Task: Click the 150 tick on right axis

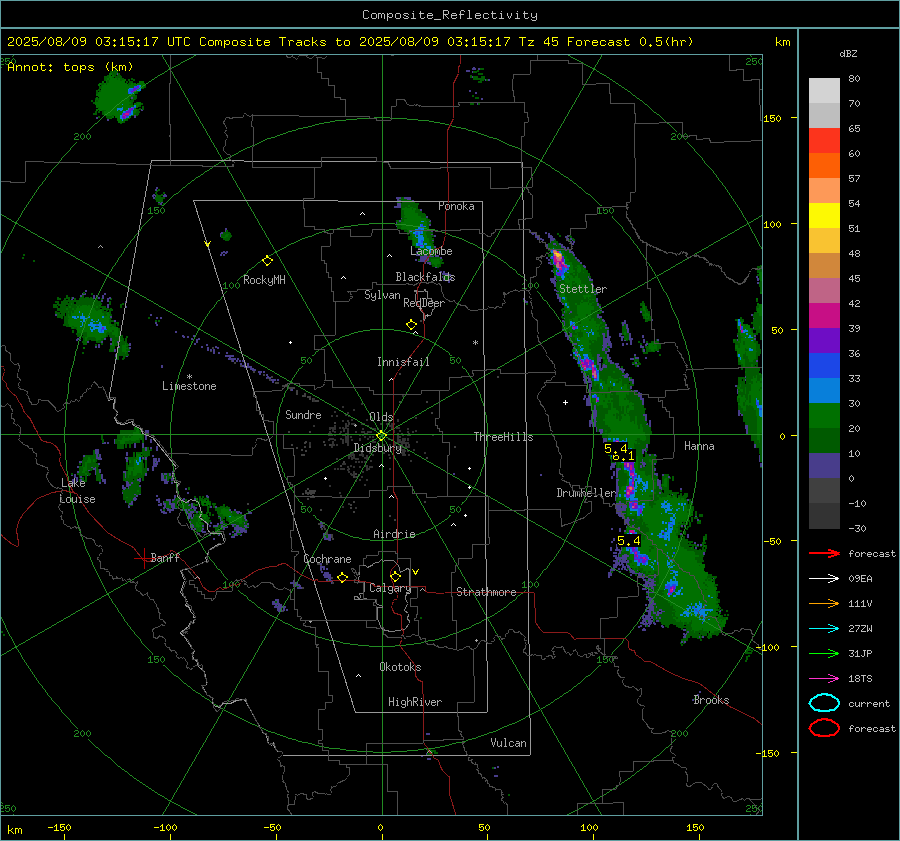Action: click(773, 118)
